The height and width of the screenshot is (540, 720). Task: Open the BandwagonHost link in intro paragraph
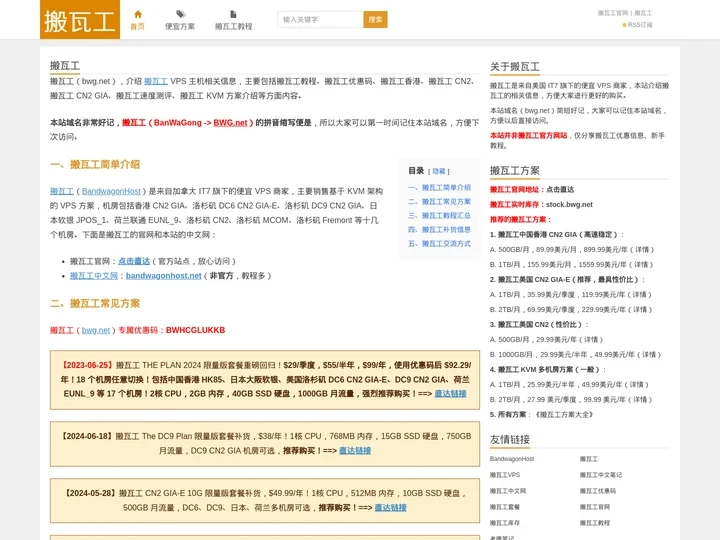111,191
